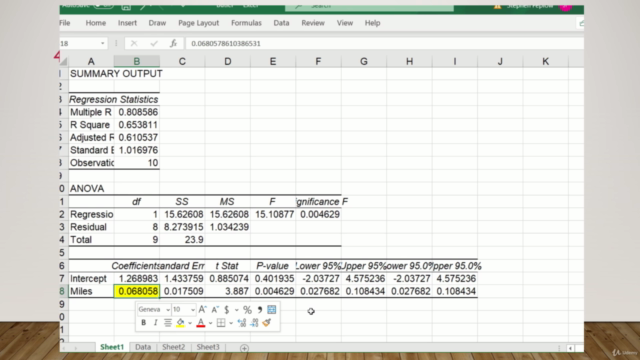Click the Select All corner triangle
The width and height of the screenshot is (640, 360).
(x=64, y=62)
